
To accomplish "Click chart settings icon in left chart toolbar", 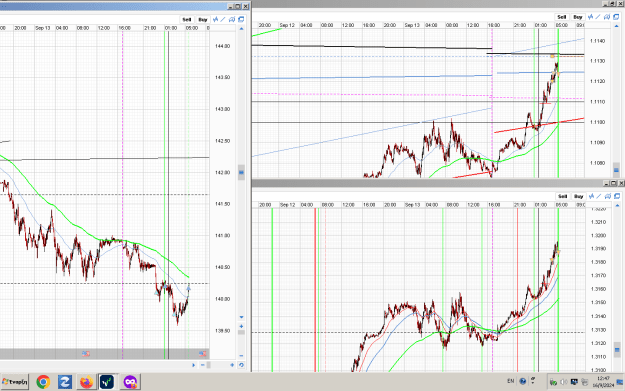I will (x=232, y=19).
